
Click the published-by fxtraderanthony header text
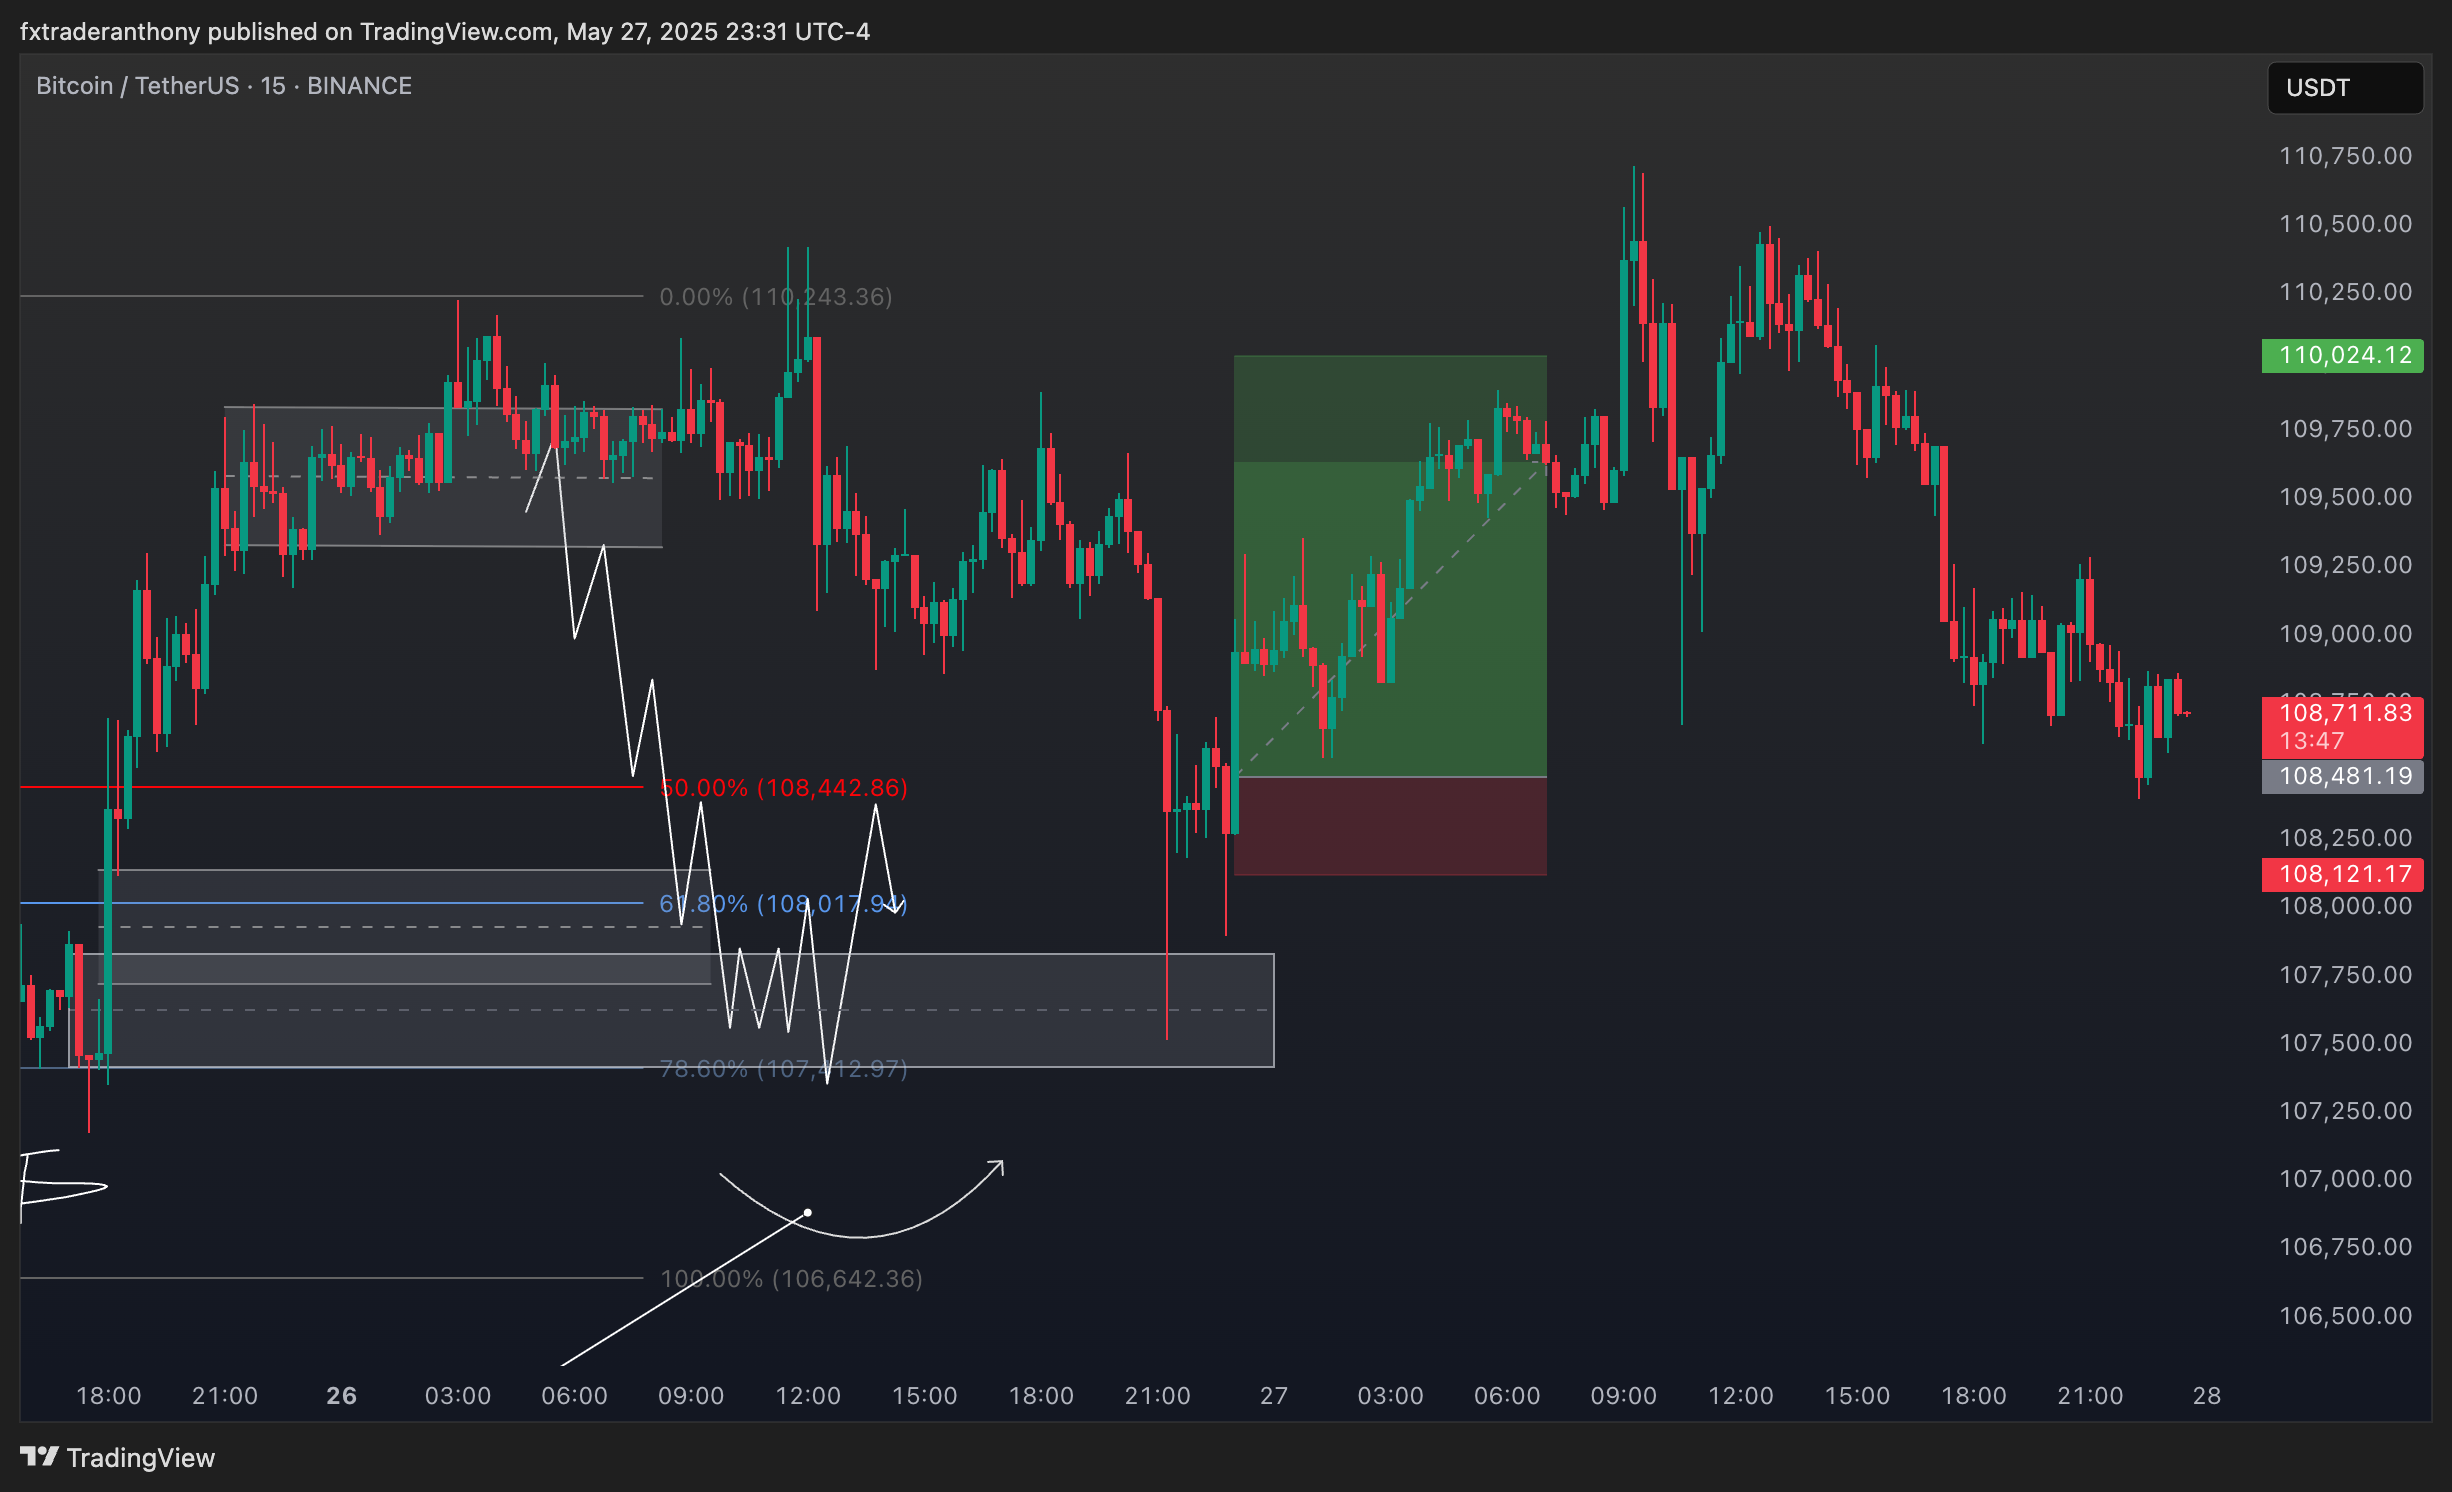(445, 32)
